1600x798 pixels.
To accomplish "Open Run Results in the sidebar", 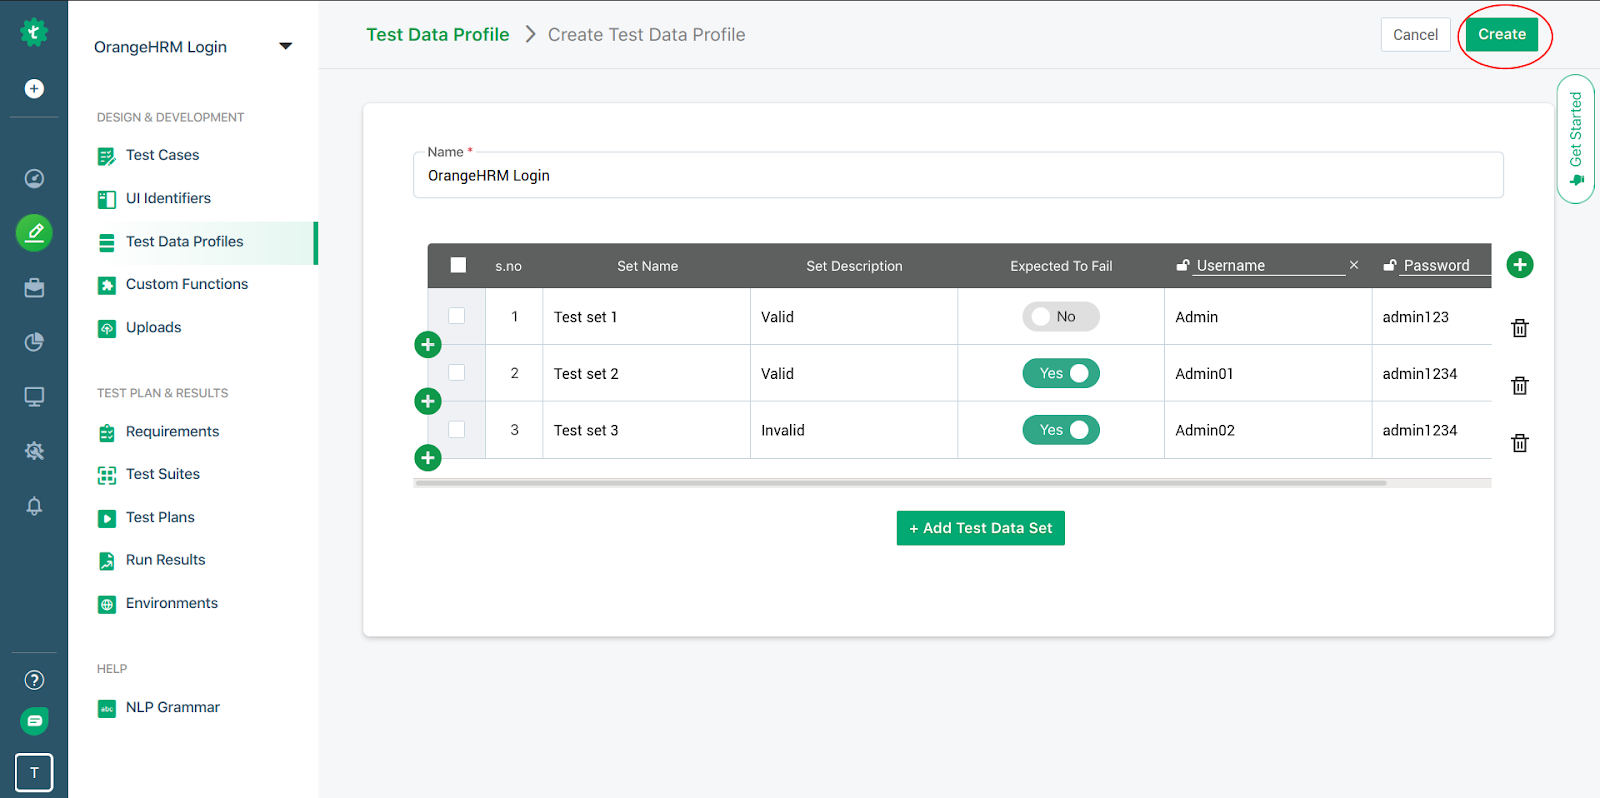I will (x=165, y=560).
